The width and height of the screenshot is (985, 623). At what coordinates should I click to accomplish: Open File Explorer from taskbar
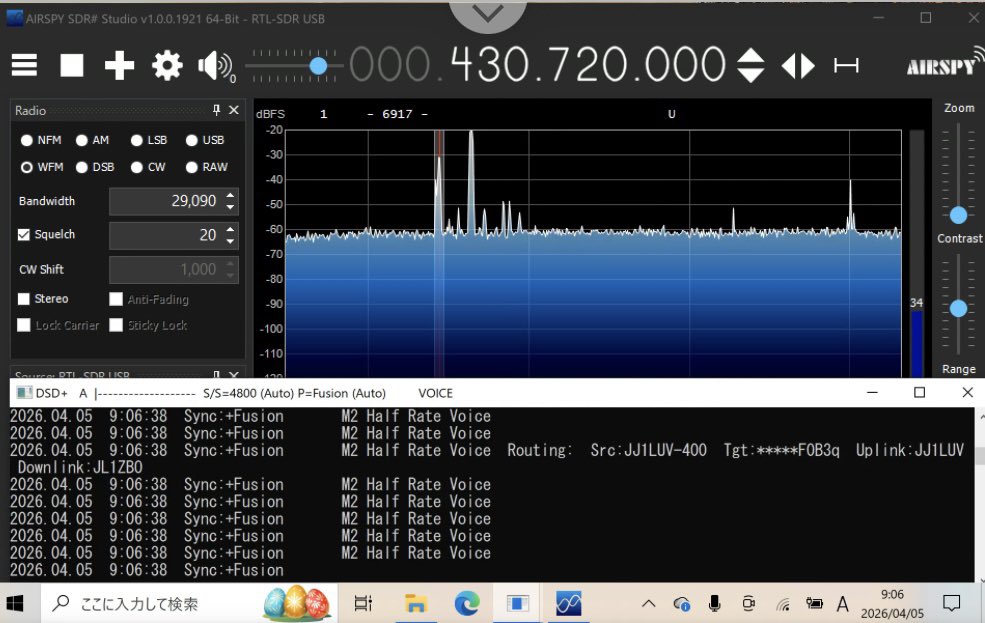pos(415,604)
